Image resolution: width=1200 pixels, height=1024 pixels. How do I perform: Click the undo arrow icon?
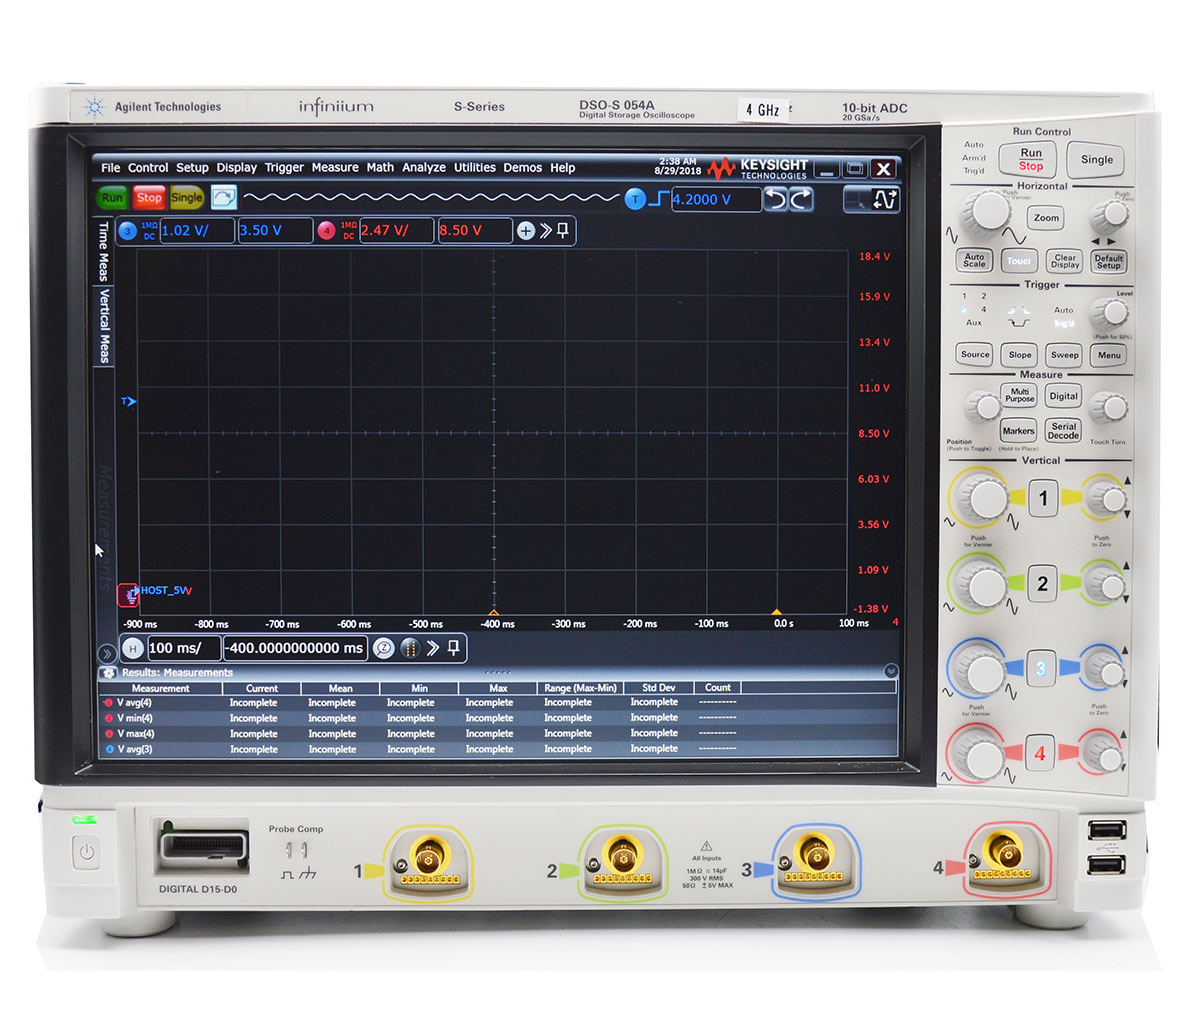coord(775,200)
